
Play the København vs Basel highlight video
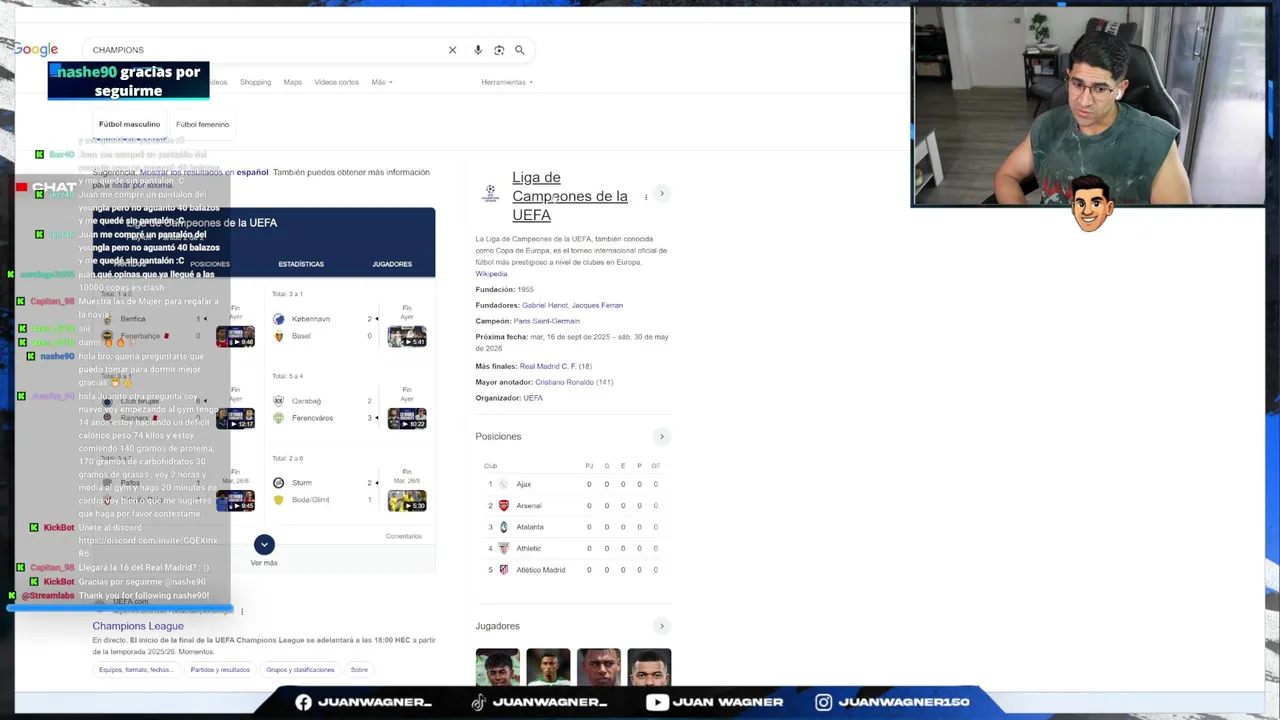[407, 337]
